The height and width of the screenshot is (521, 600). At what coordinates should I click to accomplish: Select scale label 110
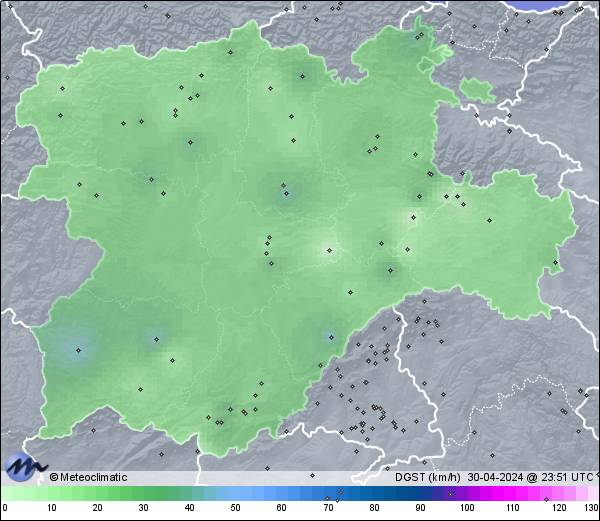[x=513, y=508]
